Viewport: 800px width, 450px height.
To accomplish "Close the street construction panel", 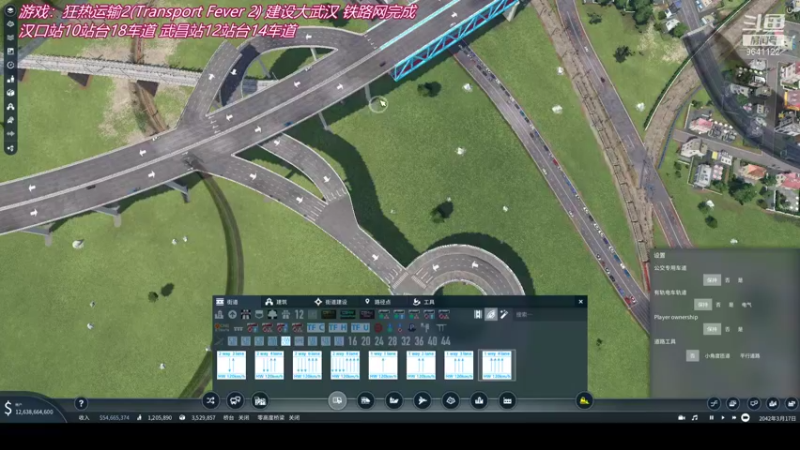I will (581, 302).
